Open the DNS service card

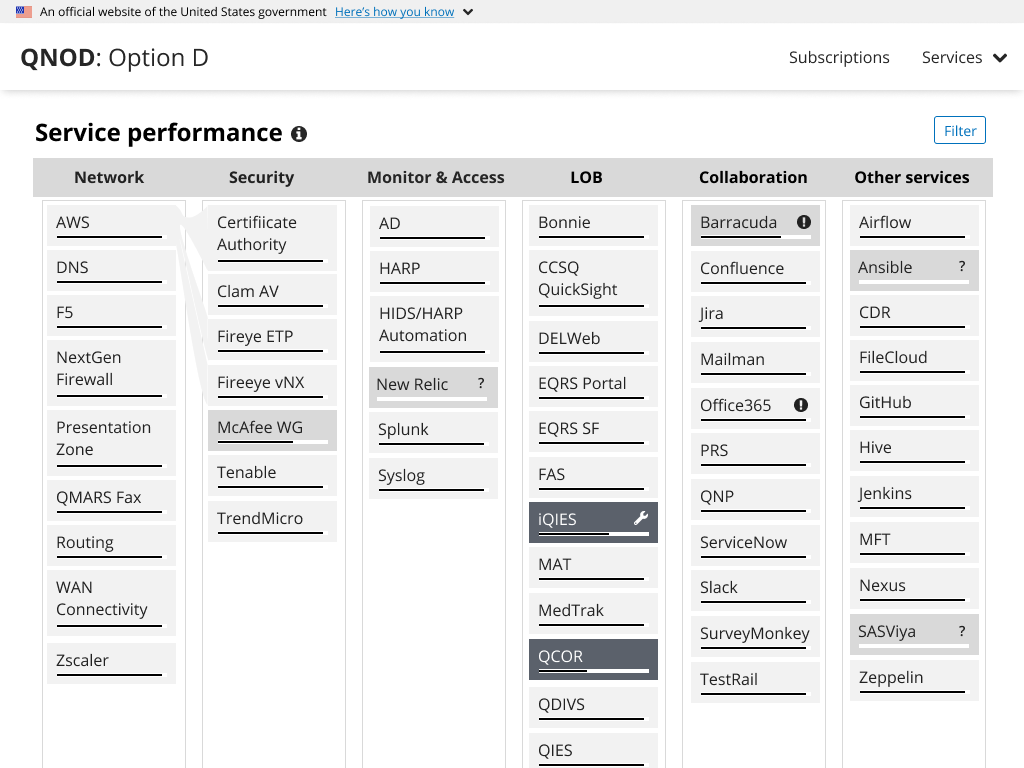111,270
